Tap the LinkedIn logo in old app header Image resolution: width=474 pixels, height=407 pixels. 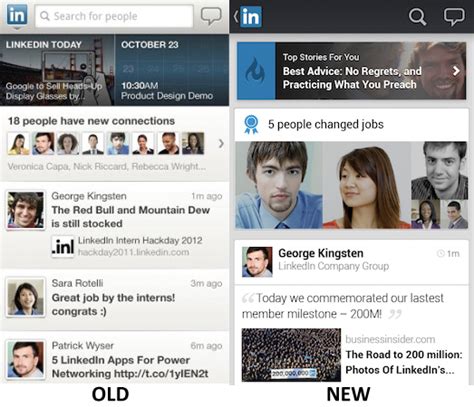click(17, 15)
